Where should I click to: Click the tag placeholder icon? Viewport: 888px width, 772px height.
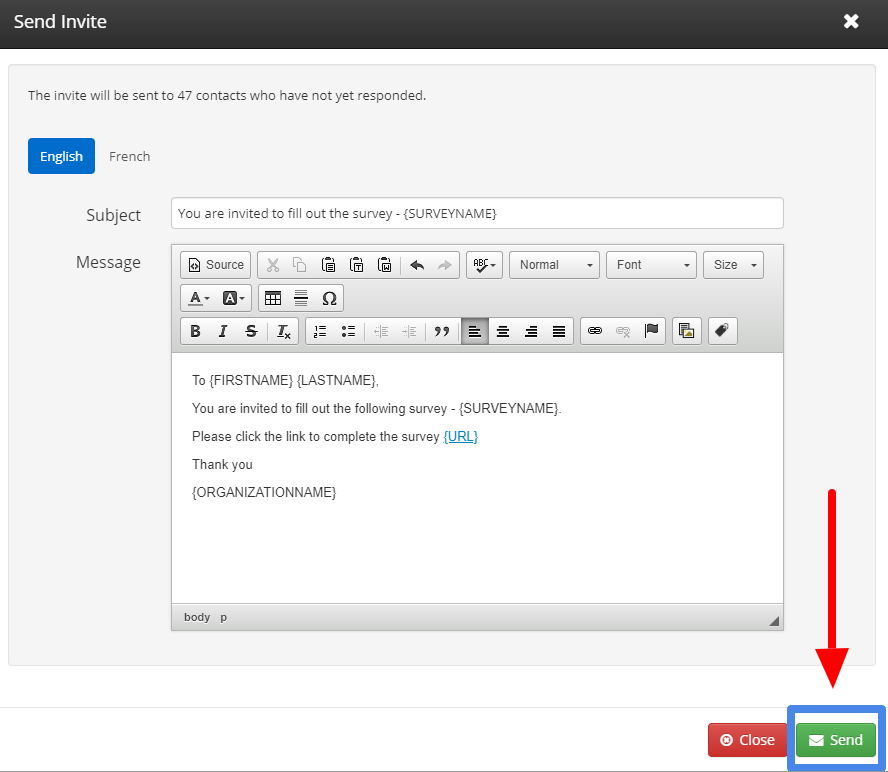[x=722, y=331]
